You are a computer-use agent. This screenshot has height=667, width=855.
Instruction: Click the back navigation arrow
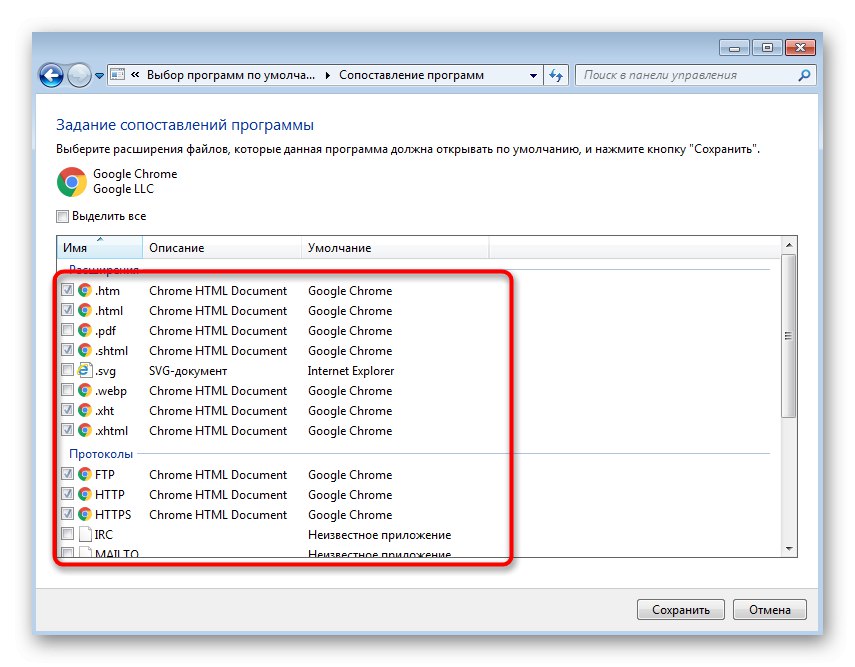(x=51, y=75)
